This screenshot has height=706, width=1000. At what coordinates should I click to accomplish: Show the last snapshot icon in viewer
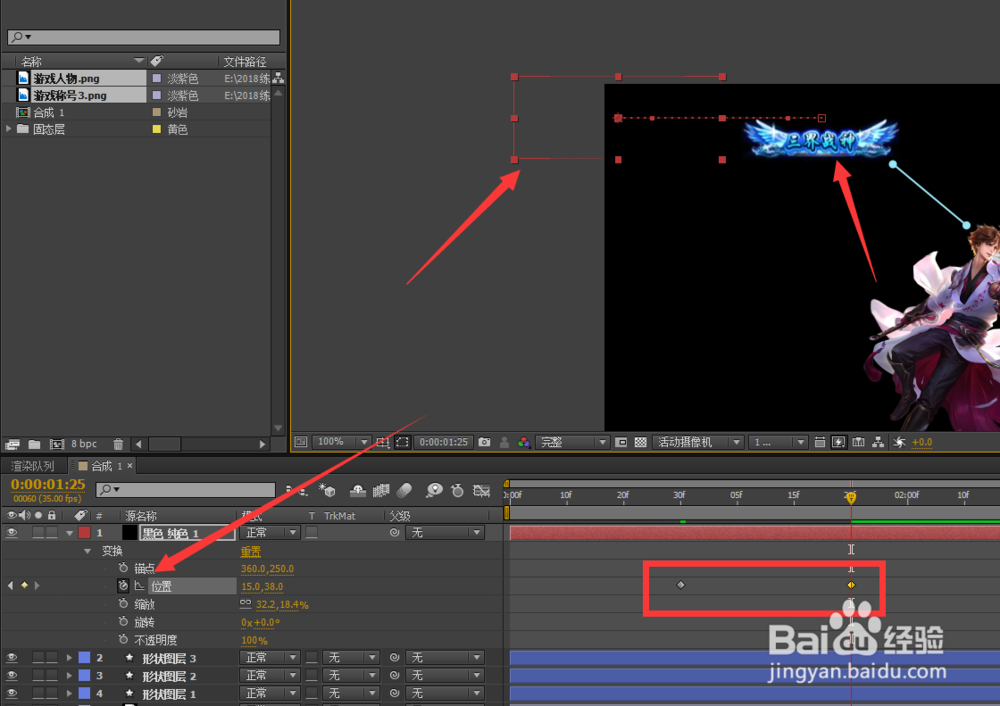(504, 442)
